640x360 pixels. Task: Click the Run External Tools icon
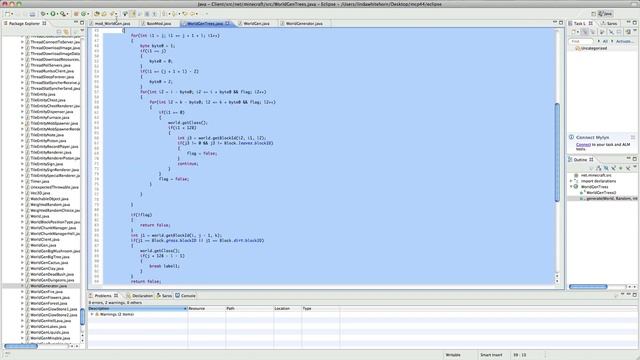pyautogui.click(x=63, y=13)
